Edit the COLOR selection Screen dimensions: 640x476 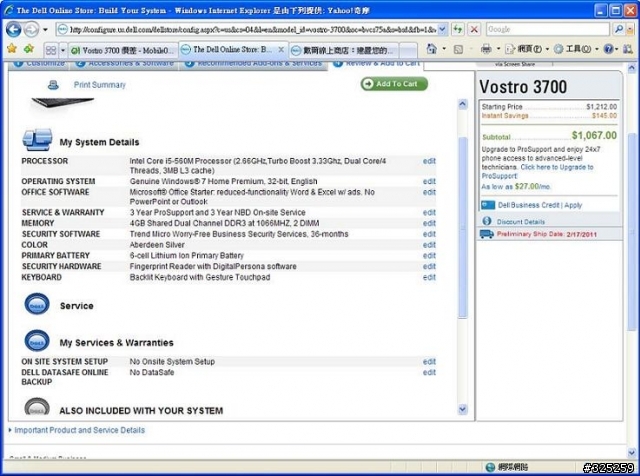(429, 245)
